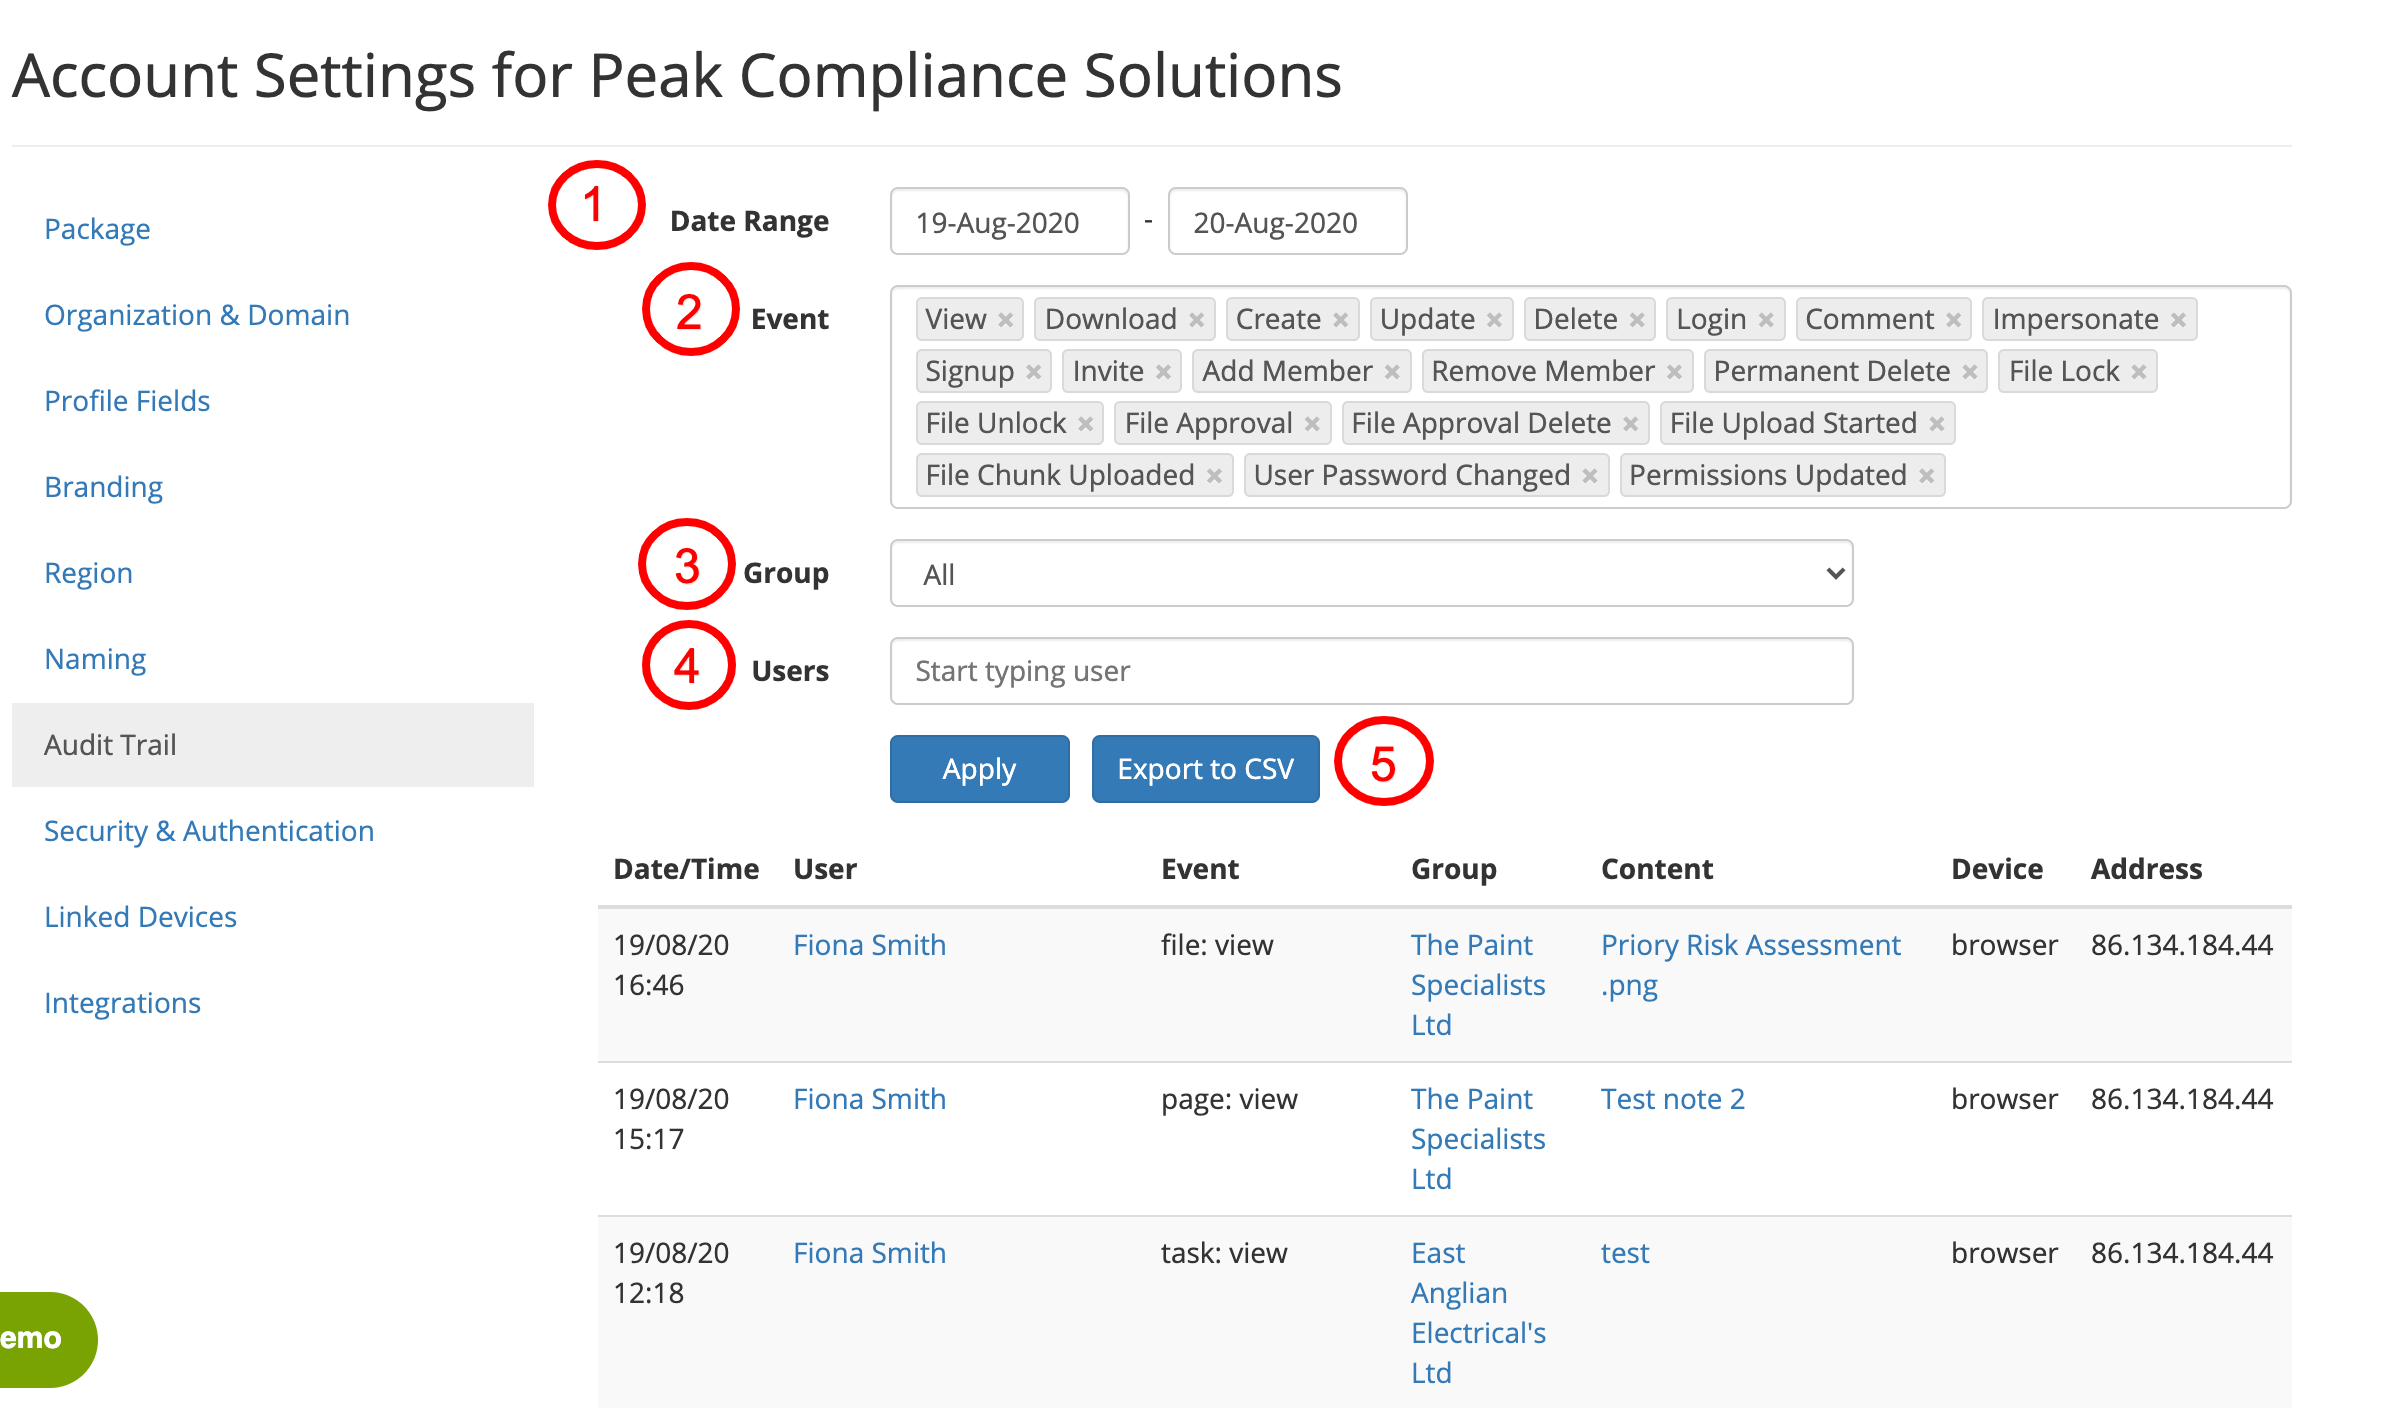Image resolution: width=2406 pixels, height=1408 pixels.
Task: Open The Paint Specialists Ltd in file view row
Action: [1478, 985]
